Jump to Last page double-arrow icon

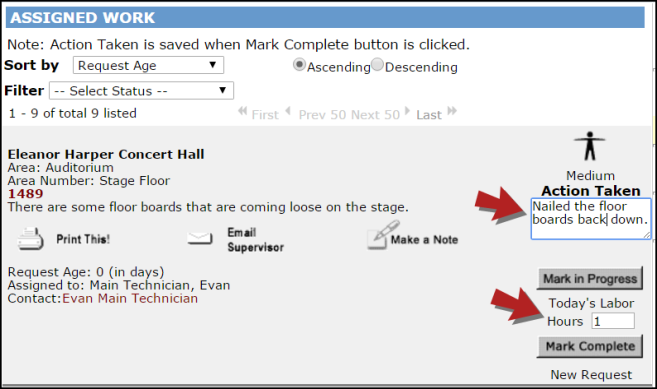[452, 111]
